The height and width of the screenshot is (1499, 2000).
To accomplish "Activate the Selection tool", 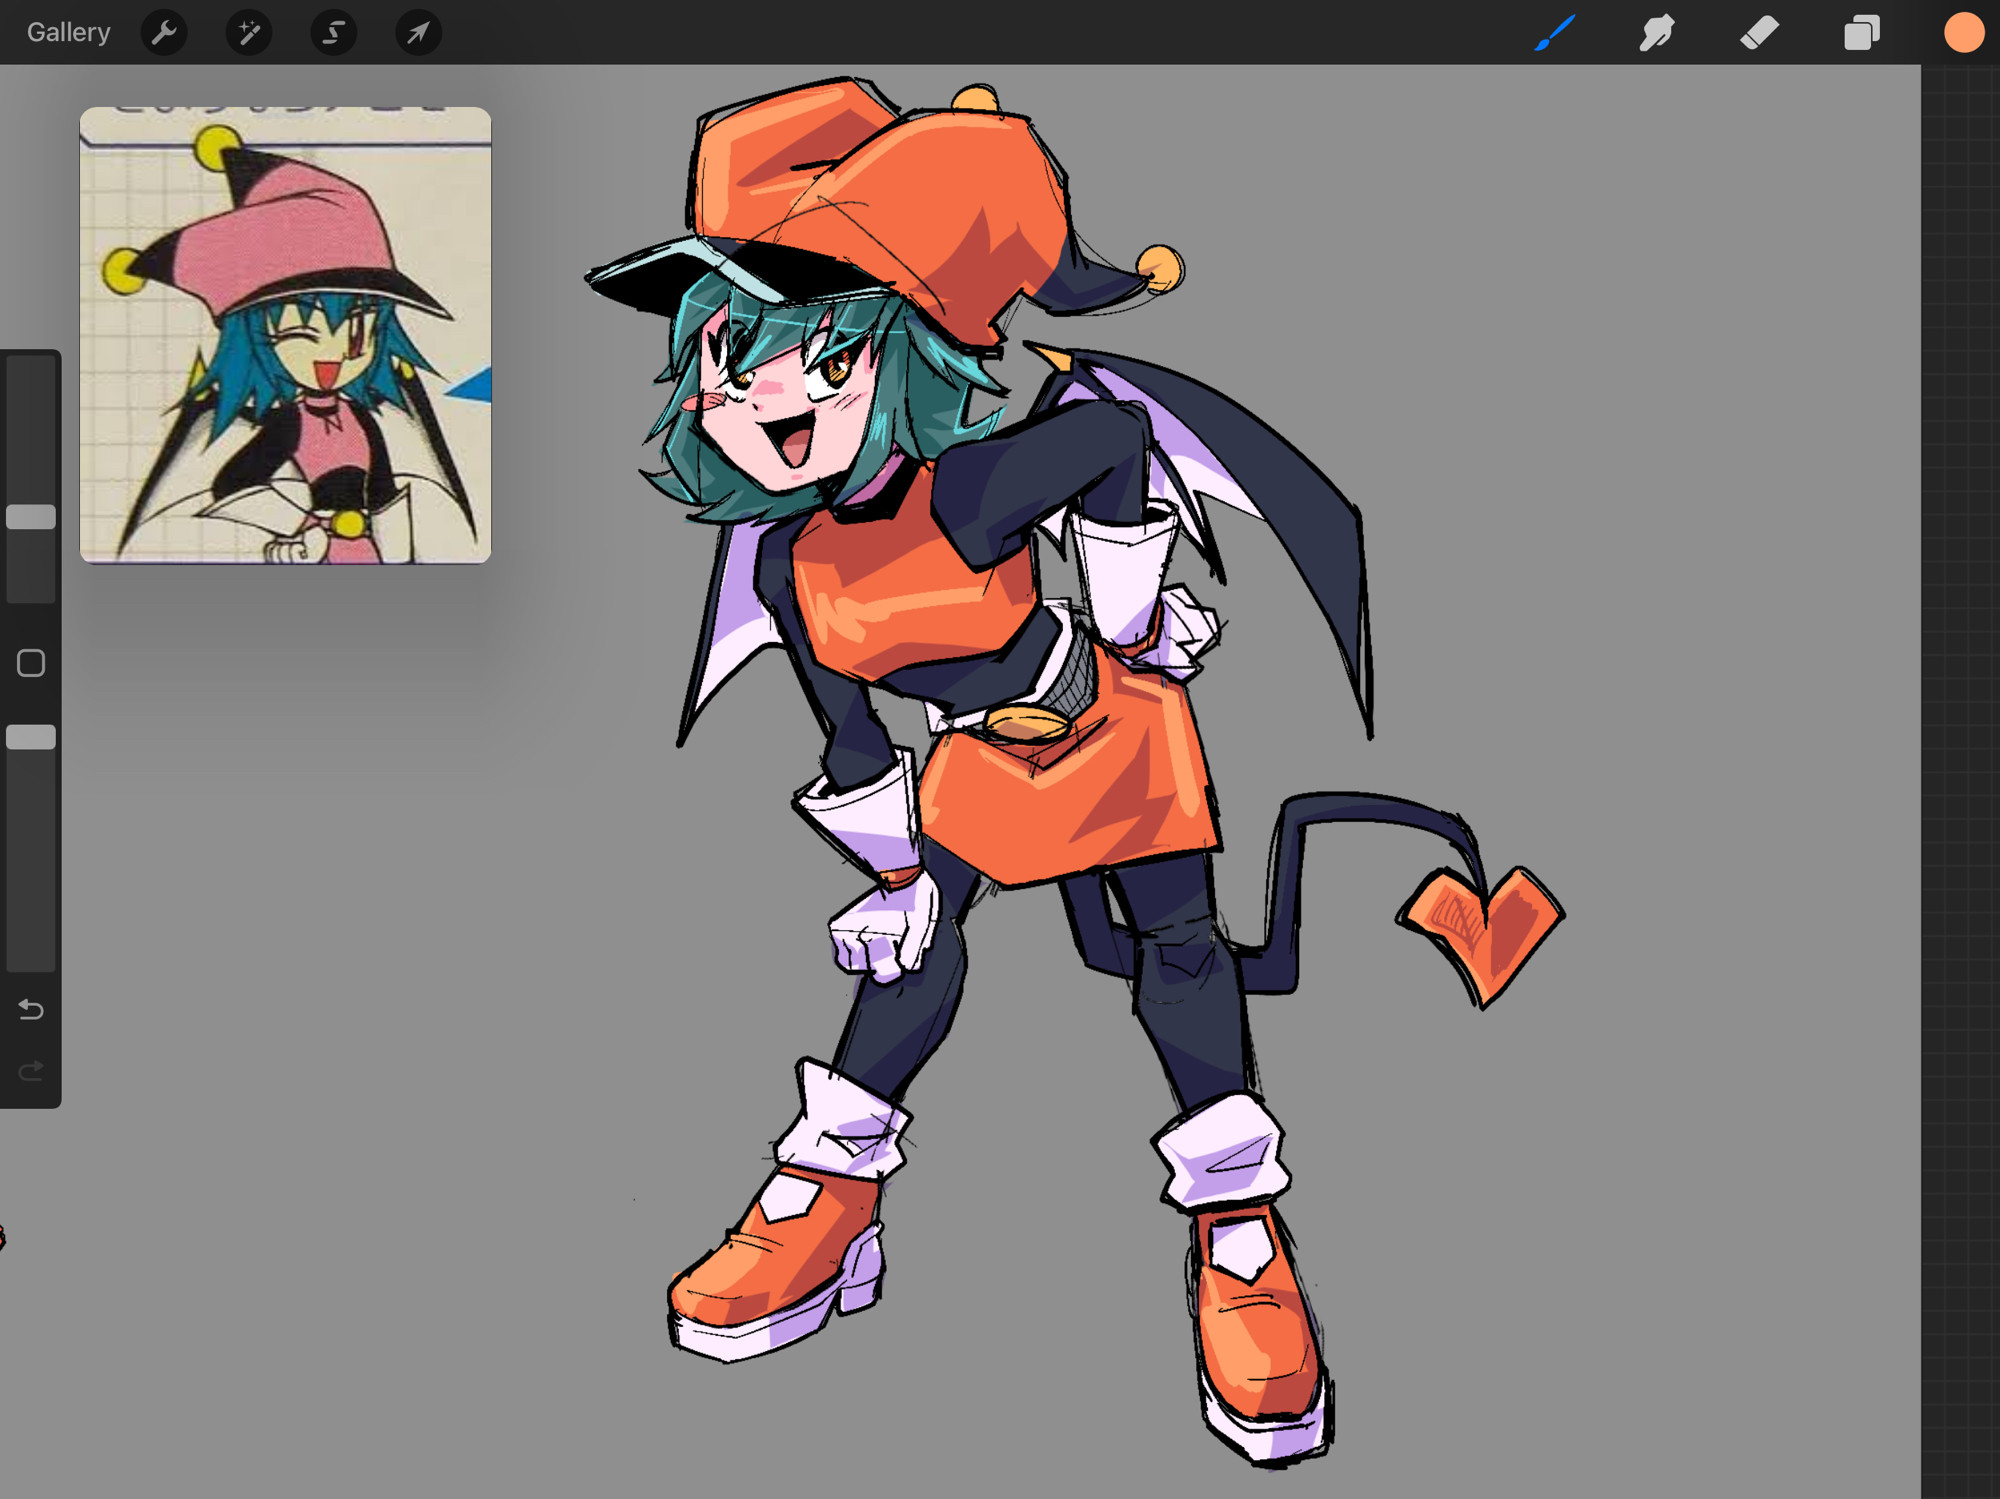I will tap(333, 33).
